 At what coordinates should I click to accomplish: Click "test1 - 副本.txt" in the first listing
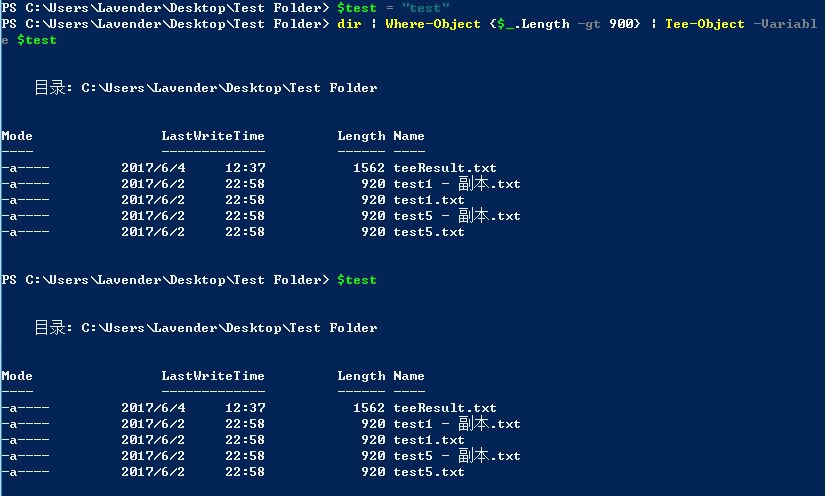click(x=457, y=184)
